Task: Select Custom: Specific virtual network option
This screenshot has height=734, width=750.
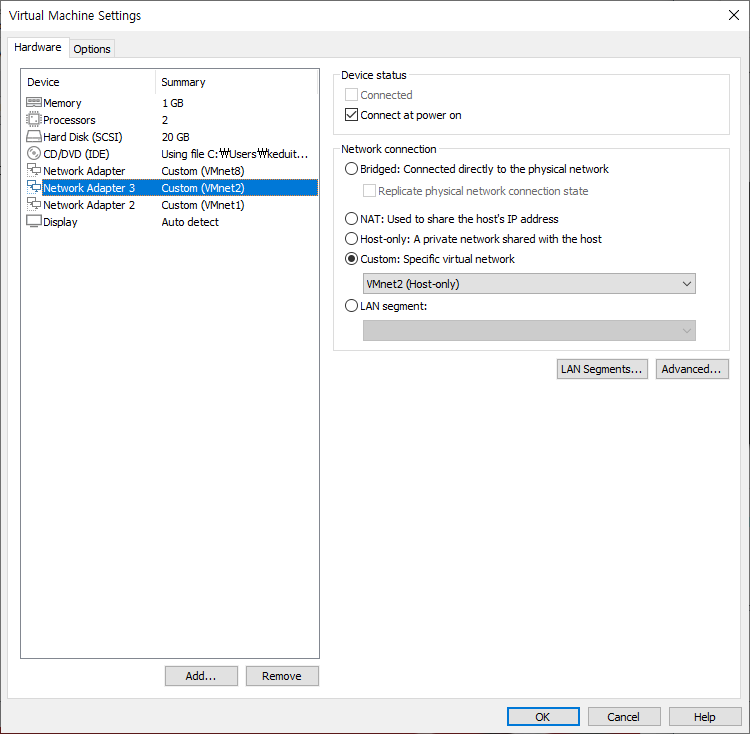Action: [351, 259]
